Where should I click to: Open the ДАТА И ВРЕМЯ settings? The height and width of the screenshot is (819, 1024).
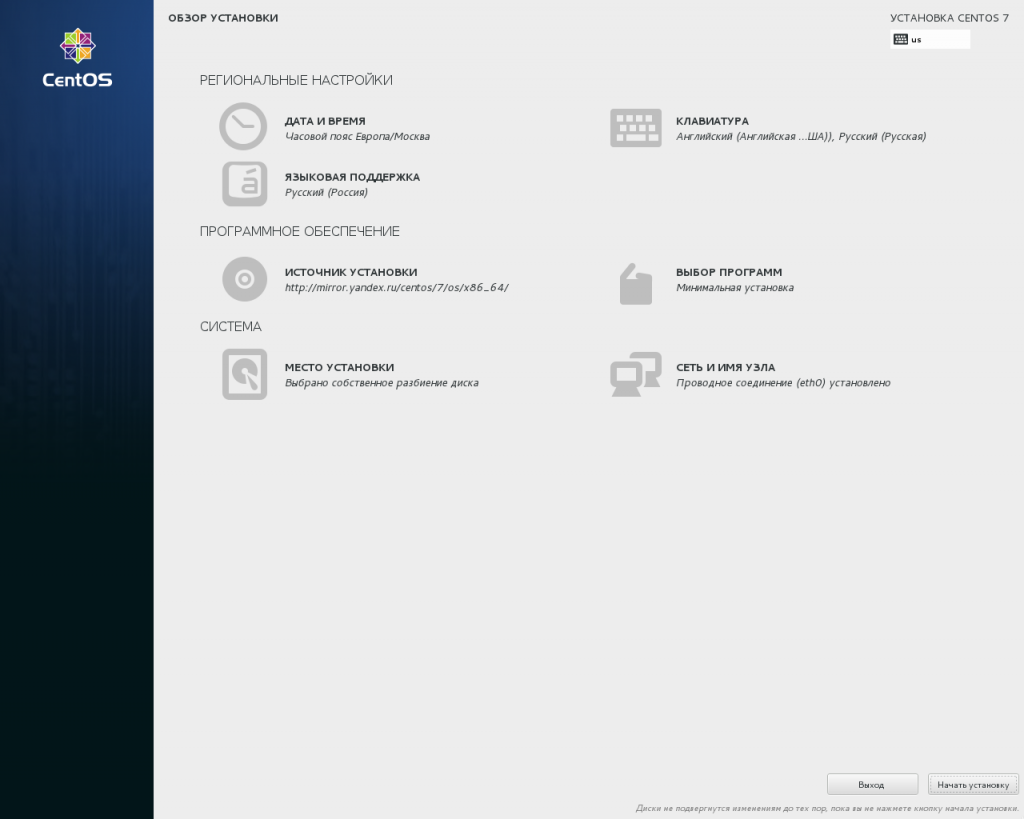[325, 121]
